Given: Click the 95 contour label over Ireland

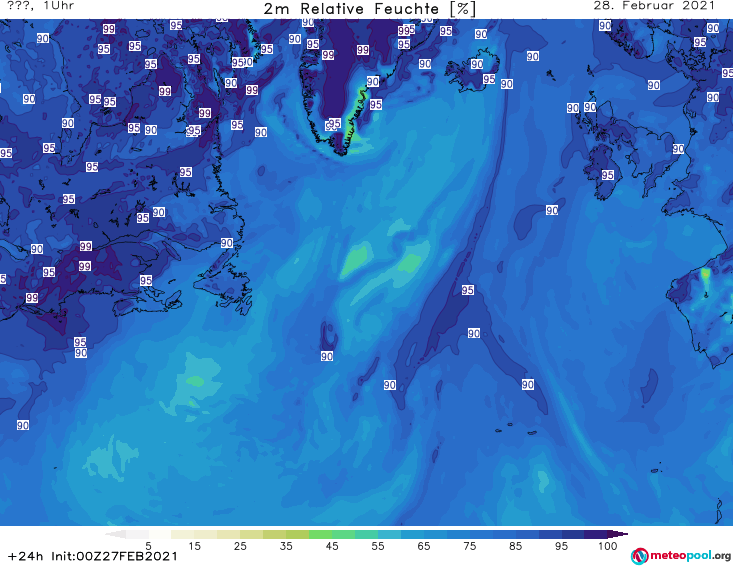Looking at the screenshot, I should 607,175.
